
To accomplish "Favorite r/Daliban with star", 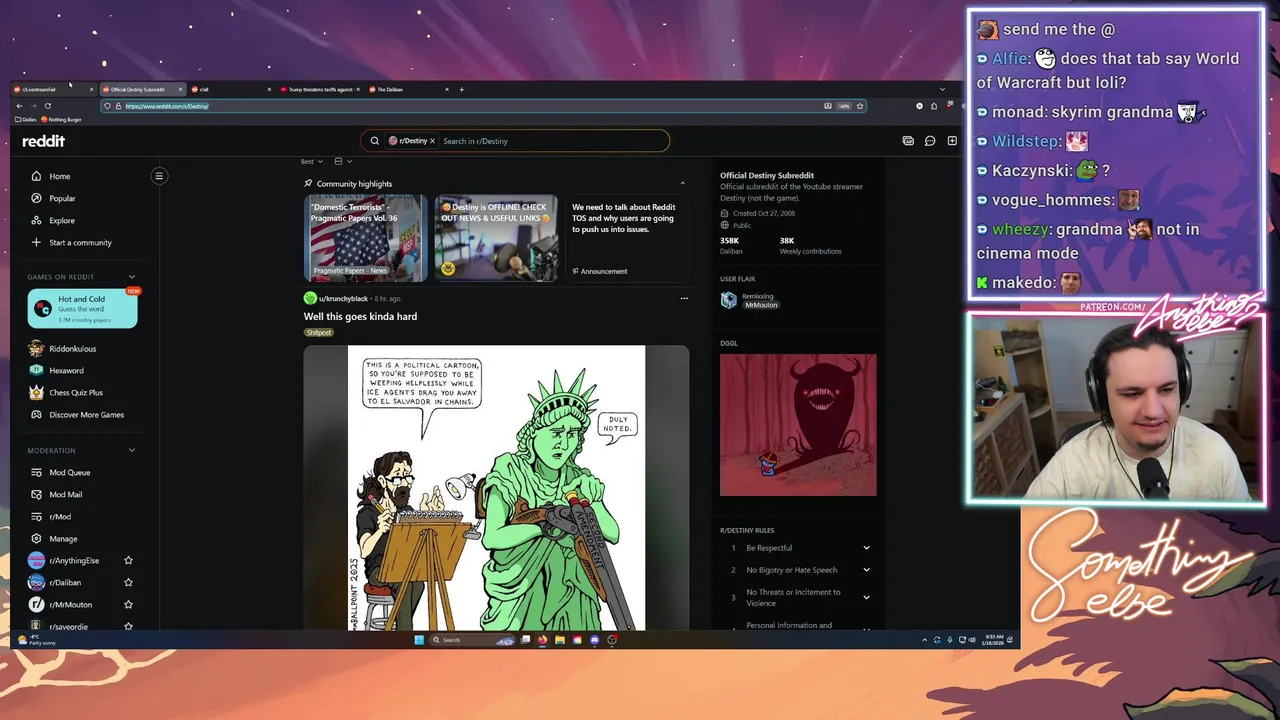I will 128,582.
